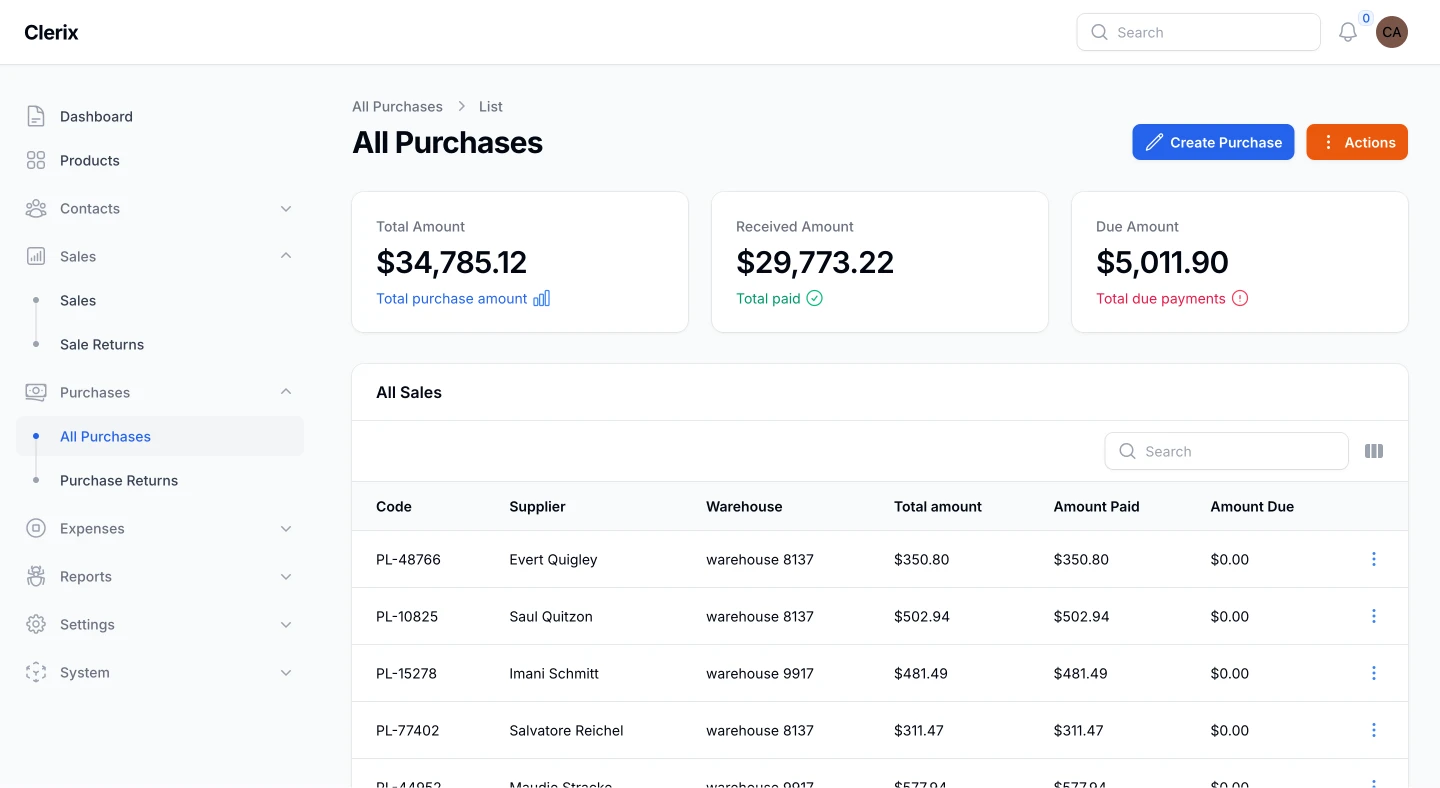Click All Purchases breadcrumb link
Viewport: 1440px width, 788px height.
click(397, 106)
